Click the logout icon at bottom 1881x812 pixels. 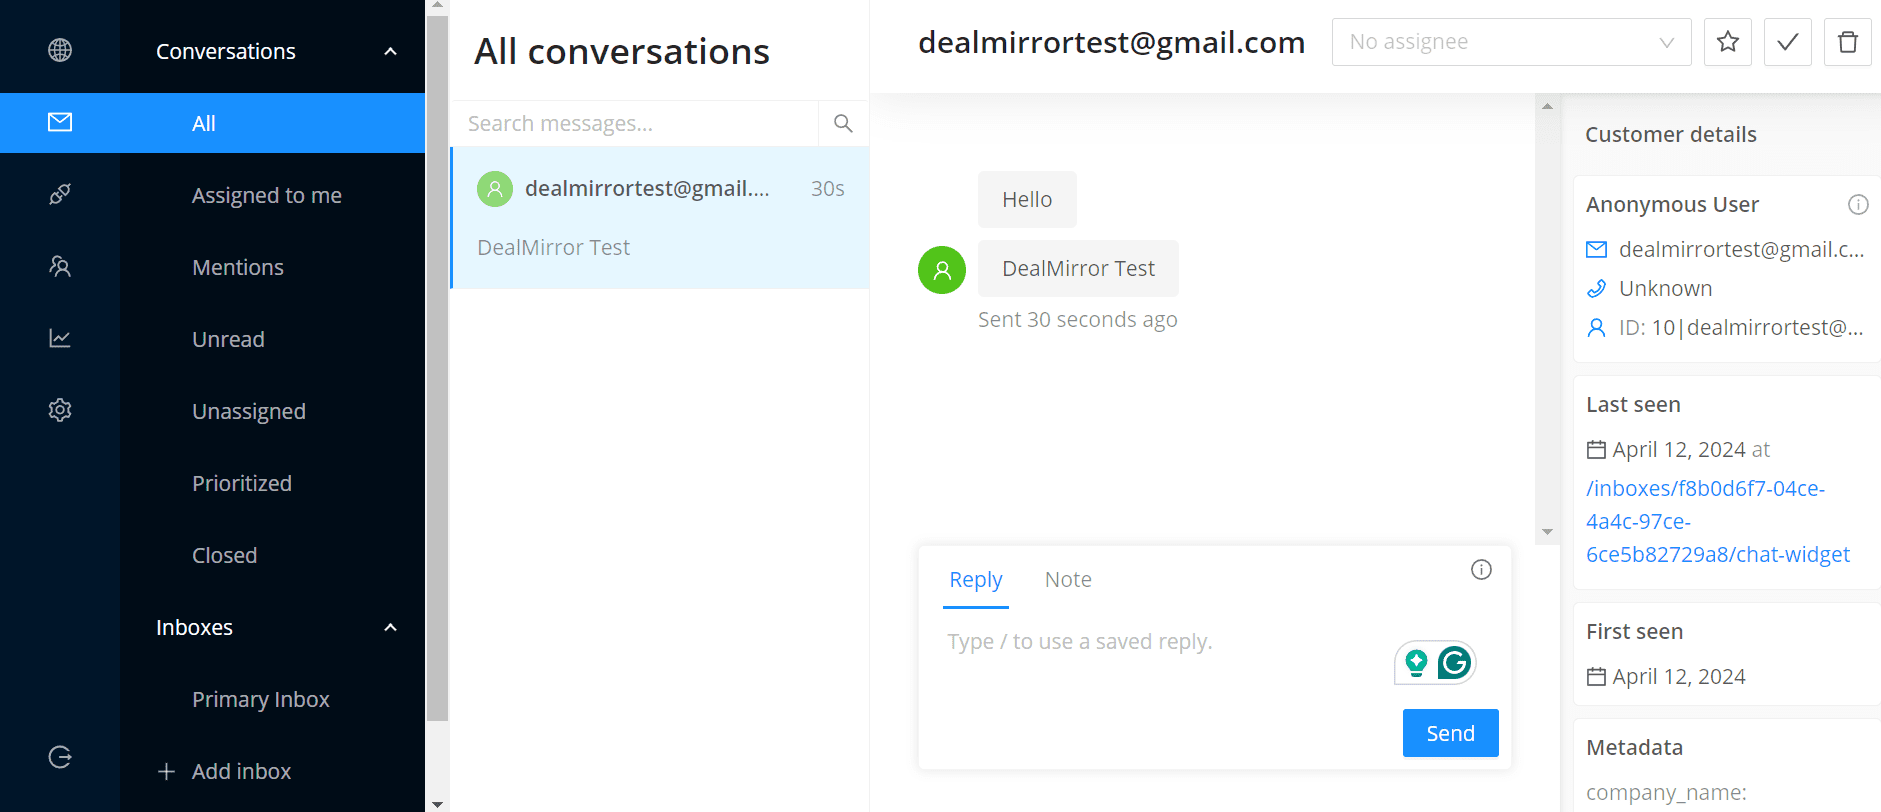60,757
